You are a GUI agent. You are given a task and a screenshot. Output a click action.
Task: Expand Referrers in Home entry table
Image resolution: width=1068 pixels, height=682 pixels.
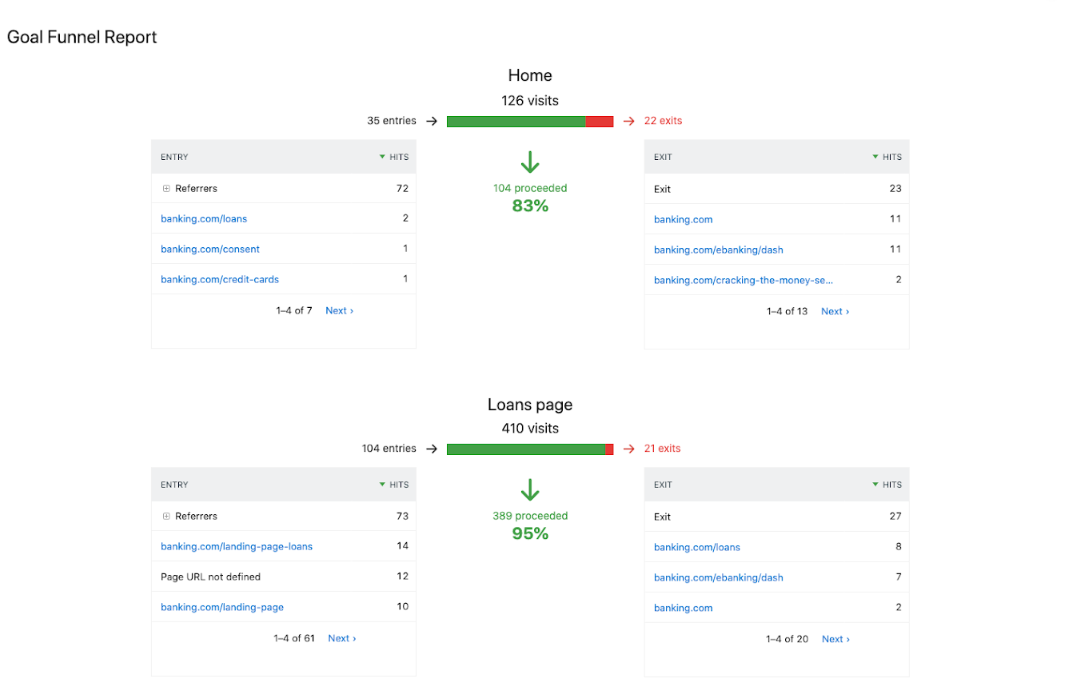165,188
